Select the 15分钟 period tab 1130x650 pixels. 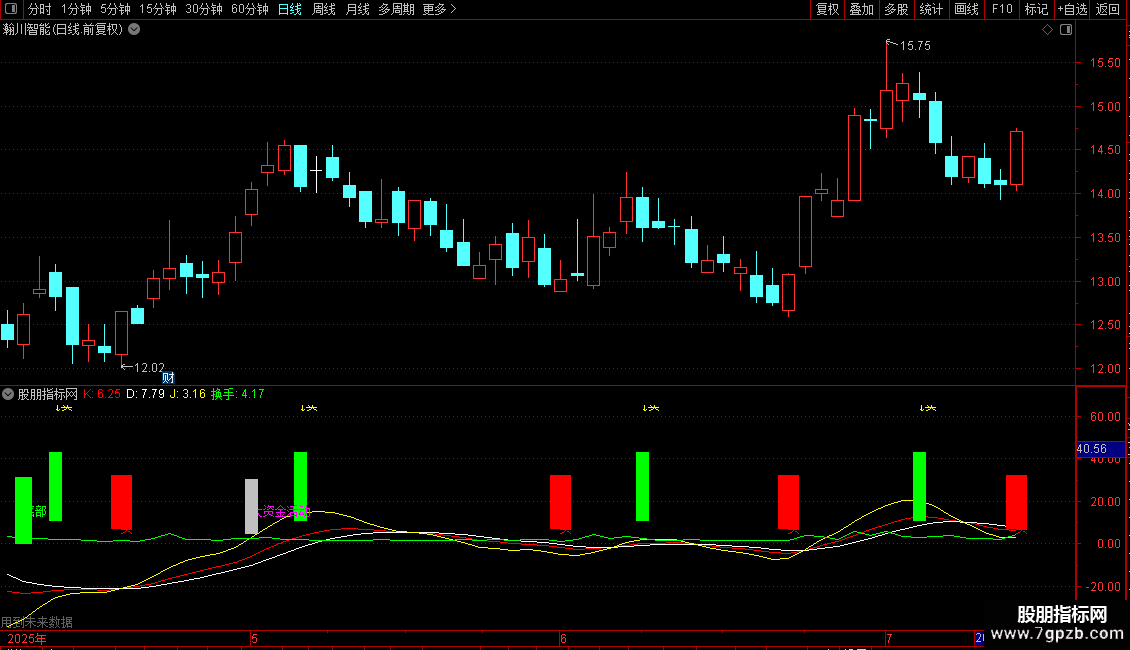158,9
